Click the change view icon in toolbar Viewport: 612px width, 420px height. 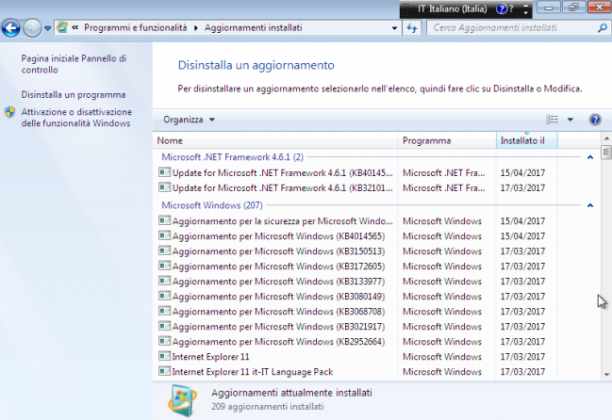tap(552, 119)
